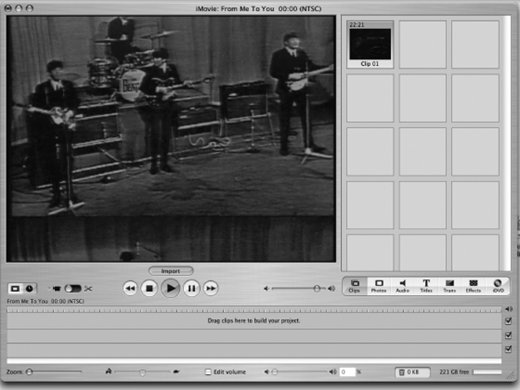Open the iDVD pane

pos(498,286)
